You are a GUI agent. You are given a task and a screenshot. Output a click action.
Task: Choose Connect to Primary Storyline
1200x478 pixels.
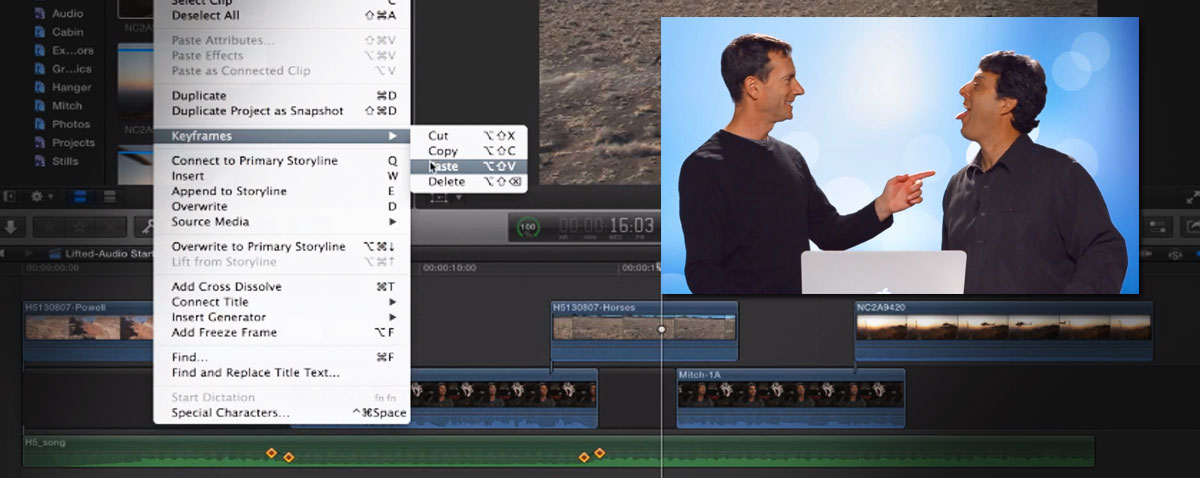[x=282, y=160]
